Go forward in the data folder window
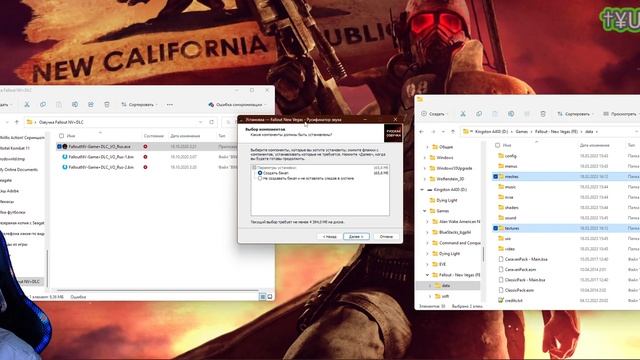 coord(433,131)
